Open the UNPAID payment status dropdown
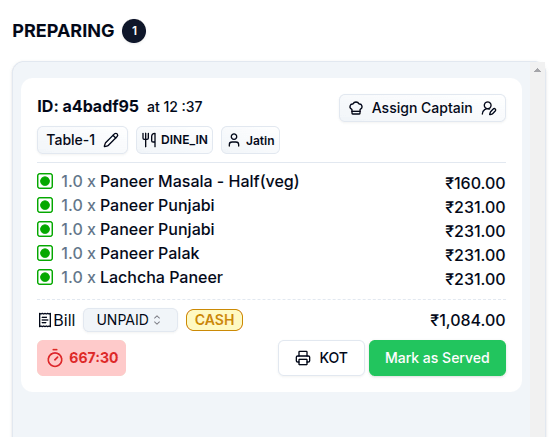 pos(130,320)
